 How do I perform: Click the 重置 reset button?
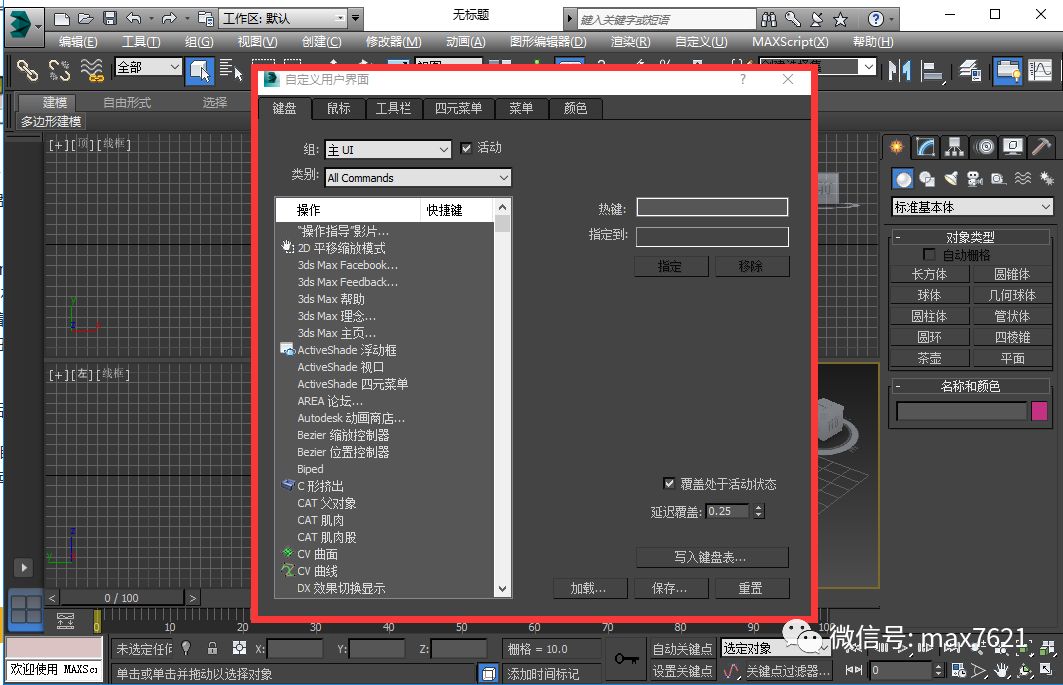pyautogui.click(x=751, y=589)
